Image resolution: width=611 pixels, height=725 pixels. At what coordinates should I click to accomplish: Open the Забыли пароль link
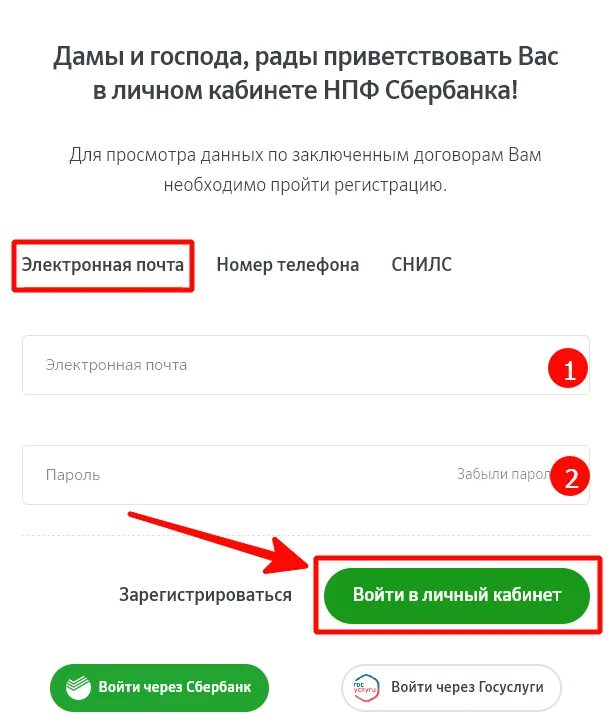503,474
